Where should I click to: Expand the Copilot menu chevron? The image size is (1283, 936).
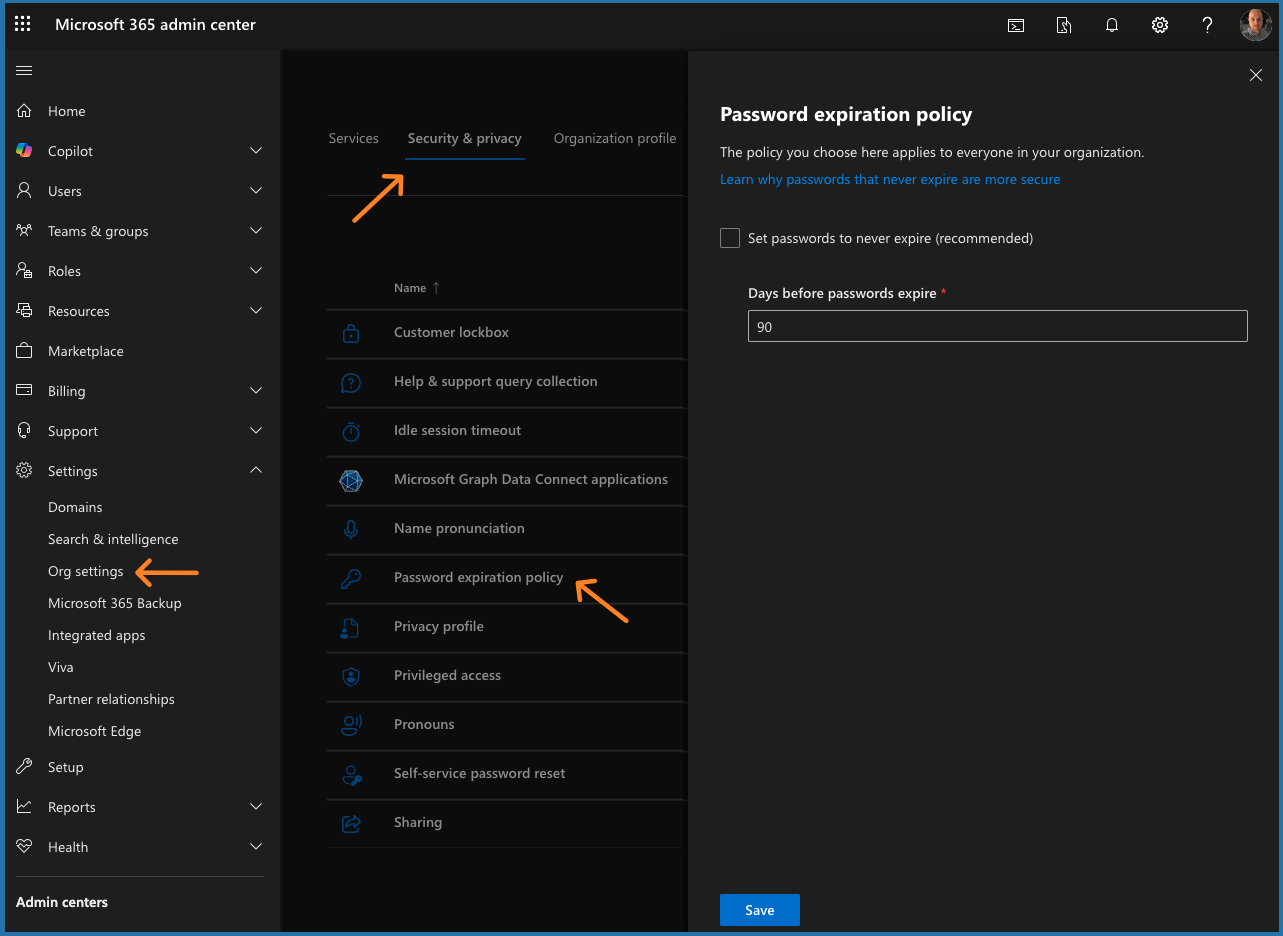[x=256, y=151]
